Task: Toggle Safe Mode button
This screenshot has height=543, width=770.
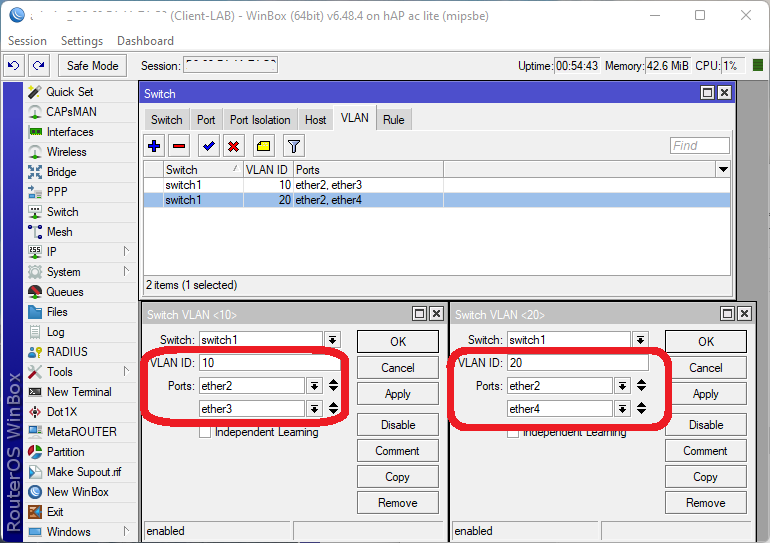Action: (92, 66)
